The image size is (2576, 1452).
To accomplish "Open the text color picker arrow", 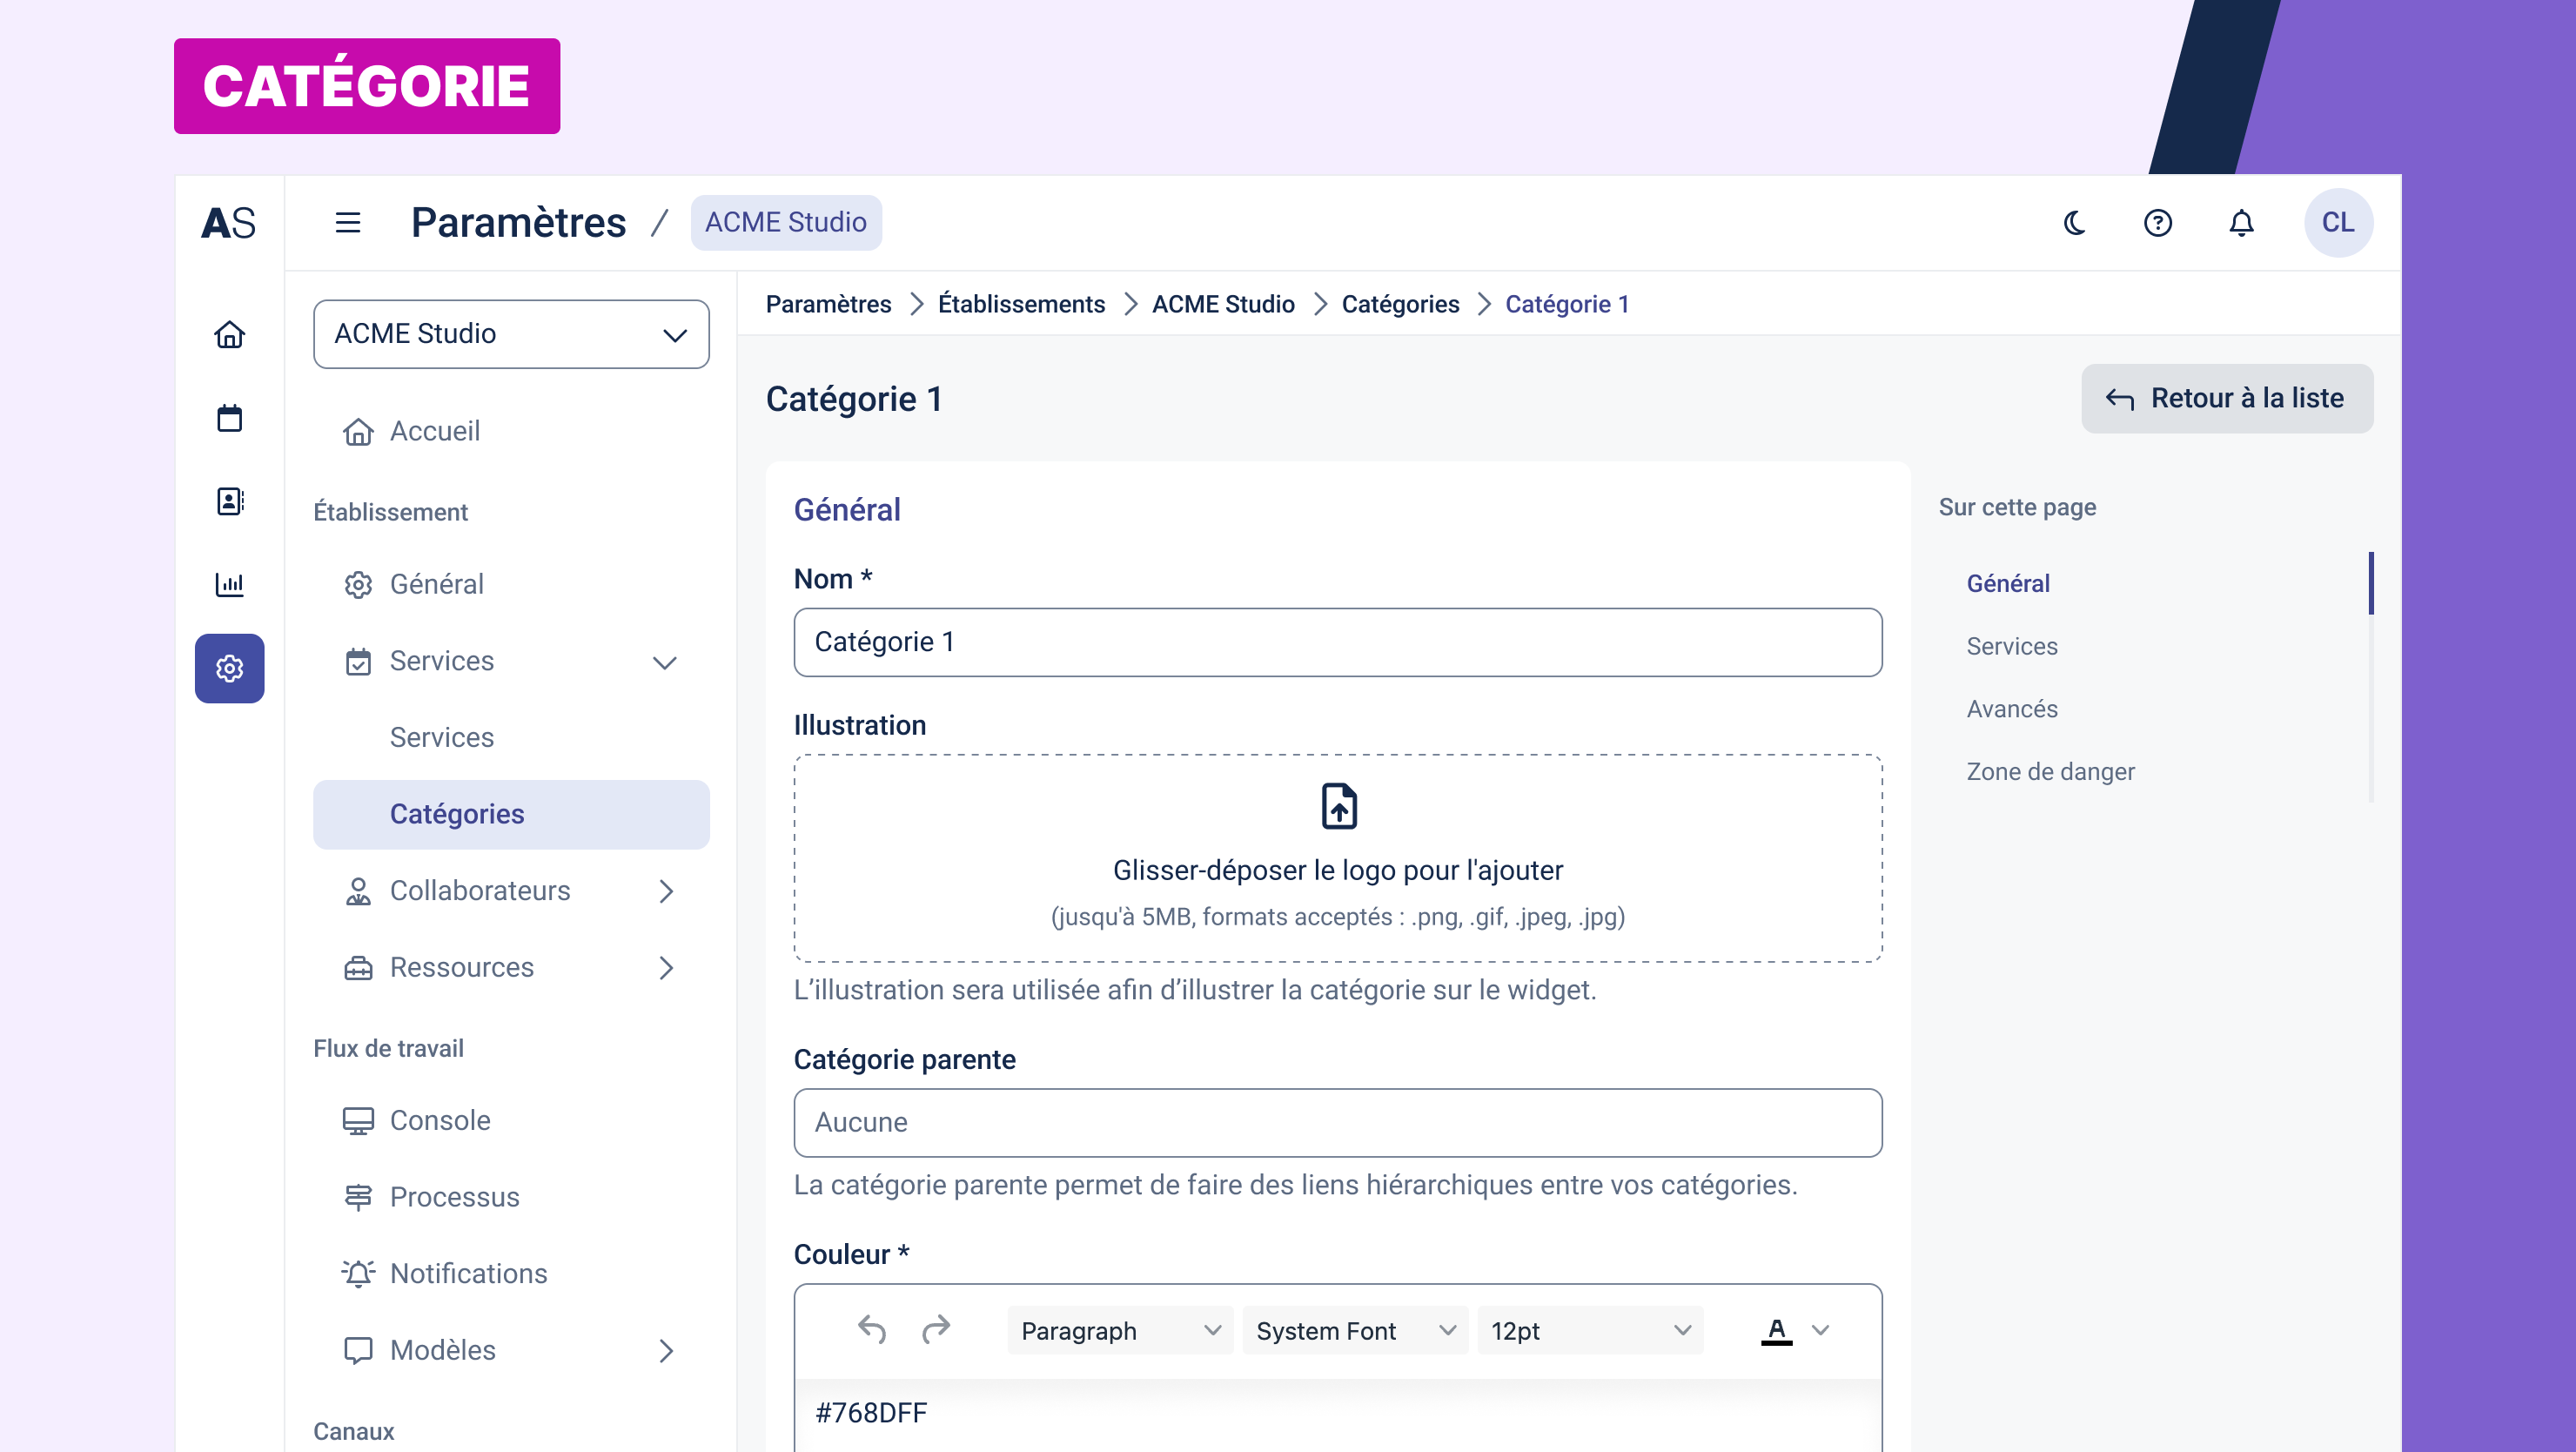I will point(1821,1330).
